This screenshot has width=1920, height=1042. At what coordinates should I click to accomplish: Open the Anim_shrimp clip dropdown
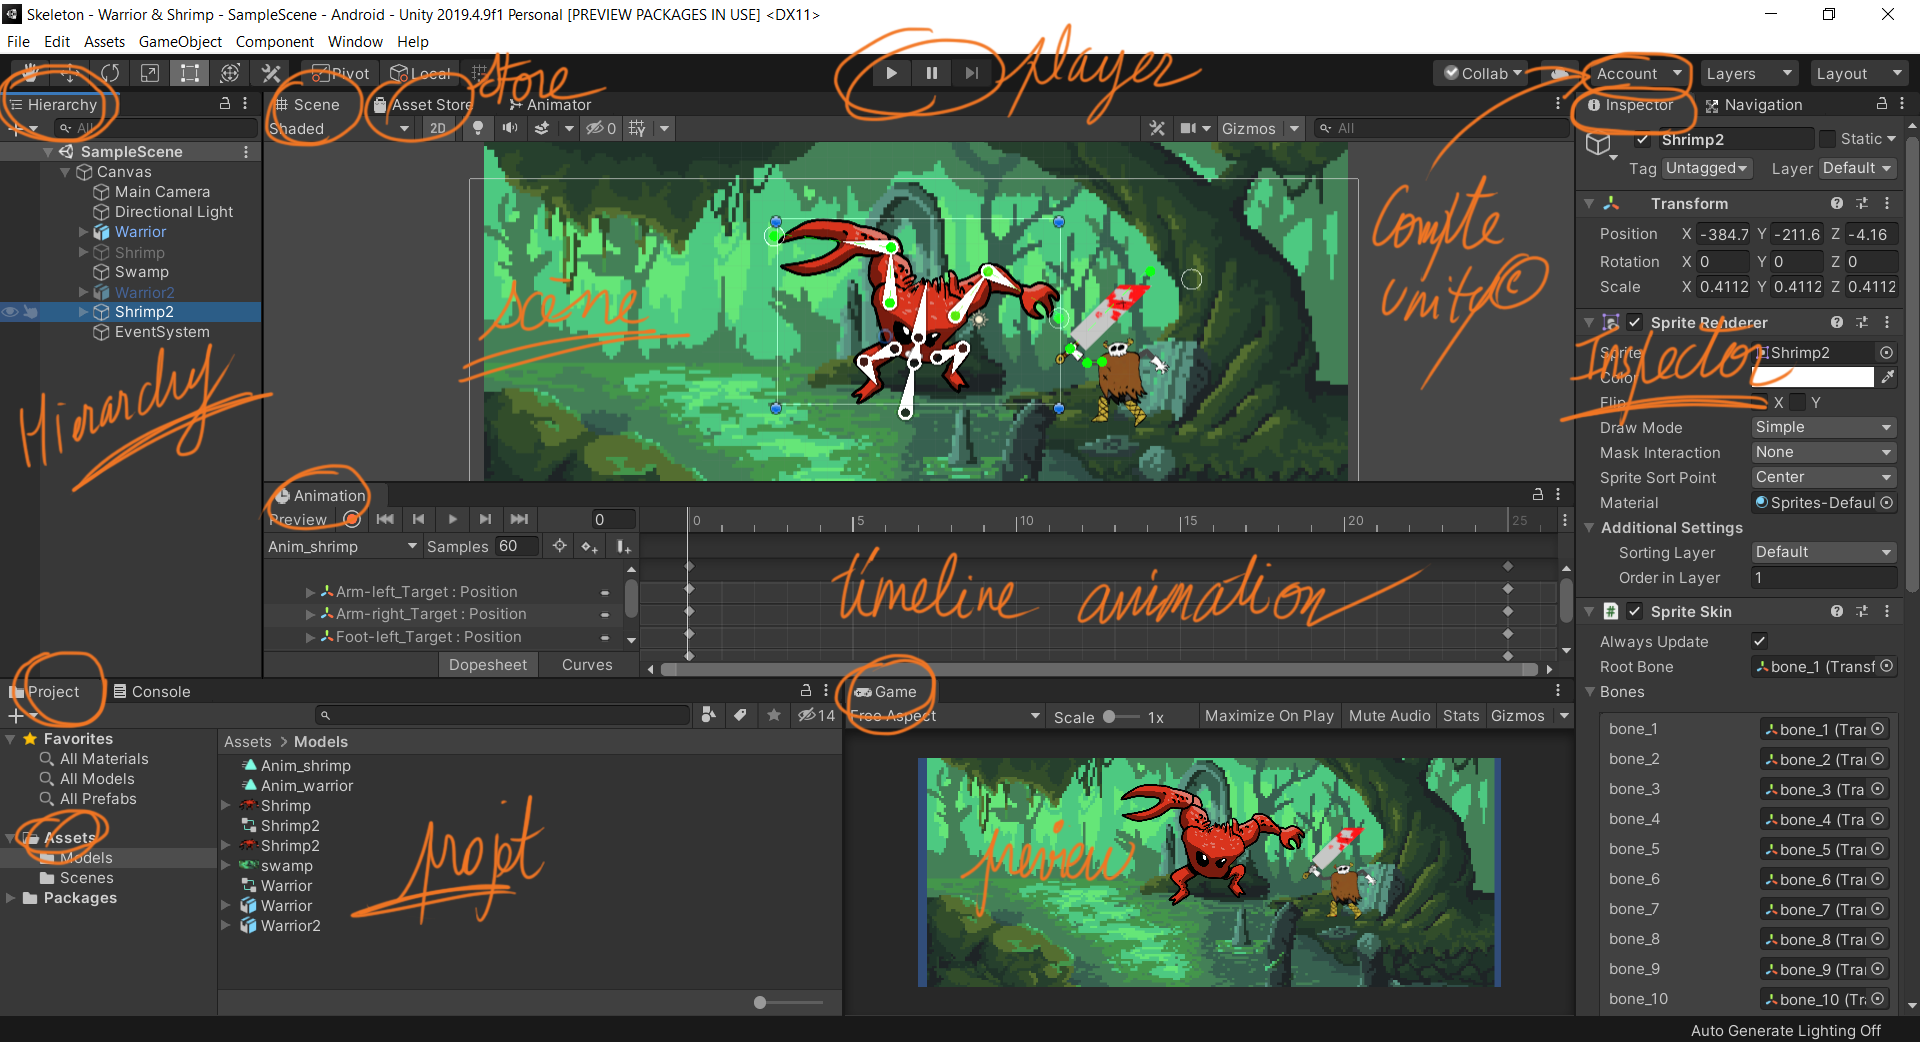(342, 547)
